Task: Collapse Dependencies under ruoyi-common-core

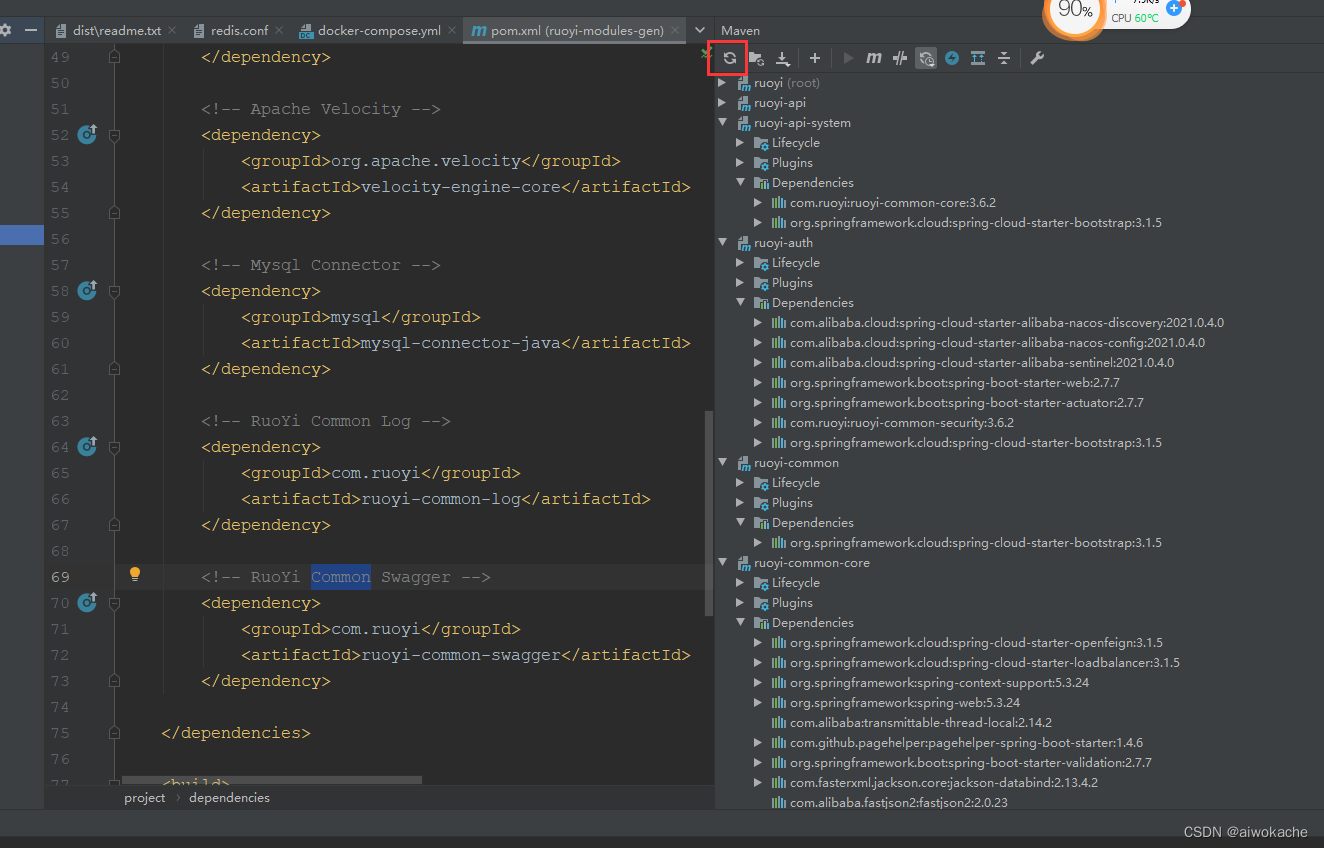Action: [x=741, y=623]
